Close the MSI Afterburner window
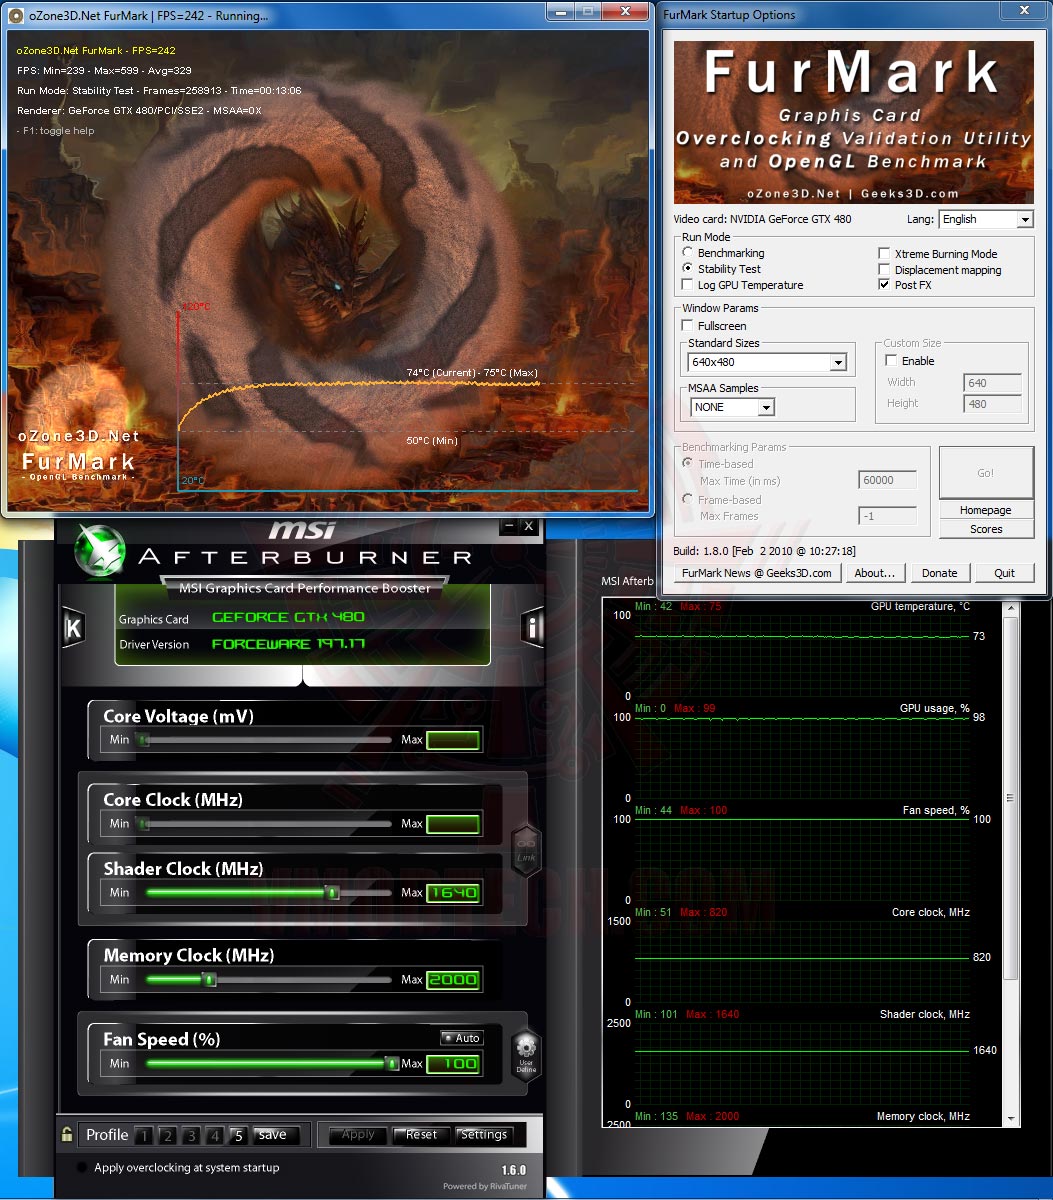Image resolution: width=1053 pixels, height=1200 pixels. 529,526
